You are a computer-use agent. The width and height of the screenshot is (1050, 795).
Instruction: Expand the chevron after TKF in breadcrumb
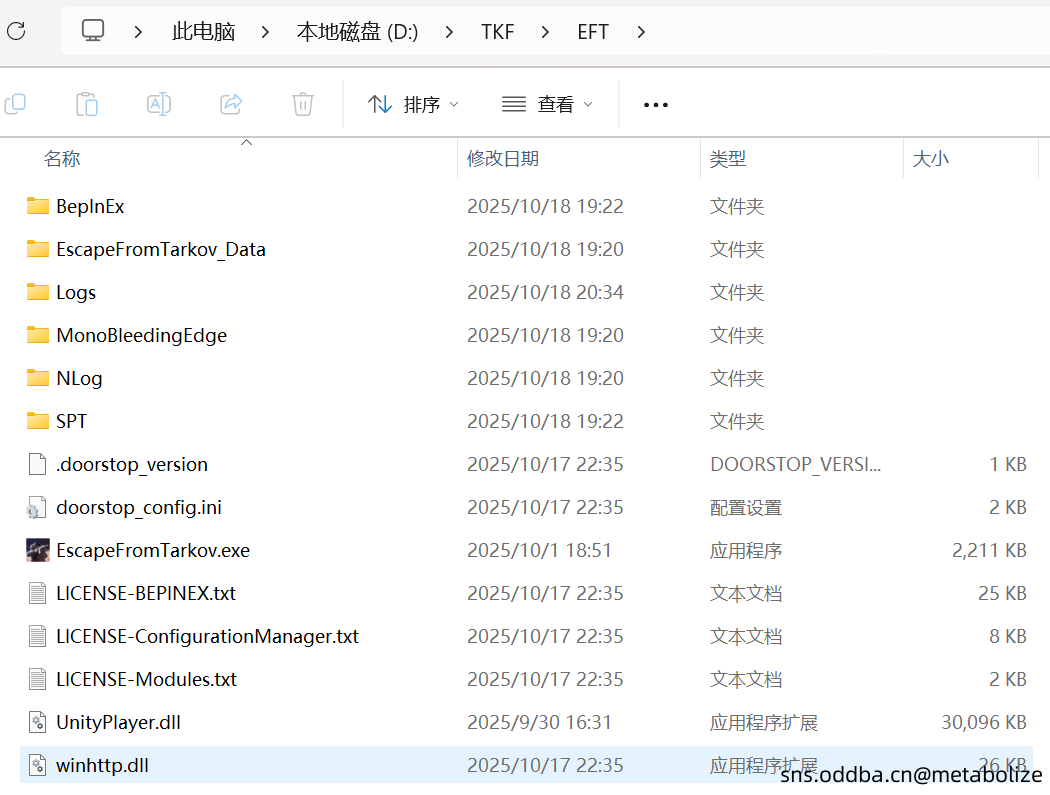pyautogui.click(x=545, y=31)
